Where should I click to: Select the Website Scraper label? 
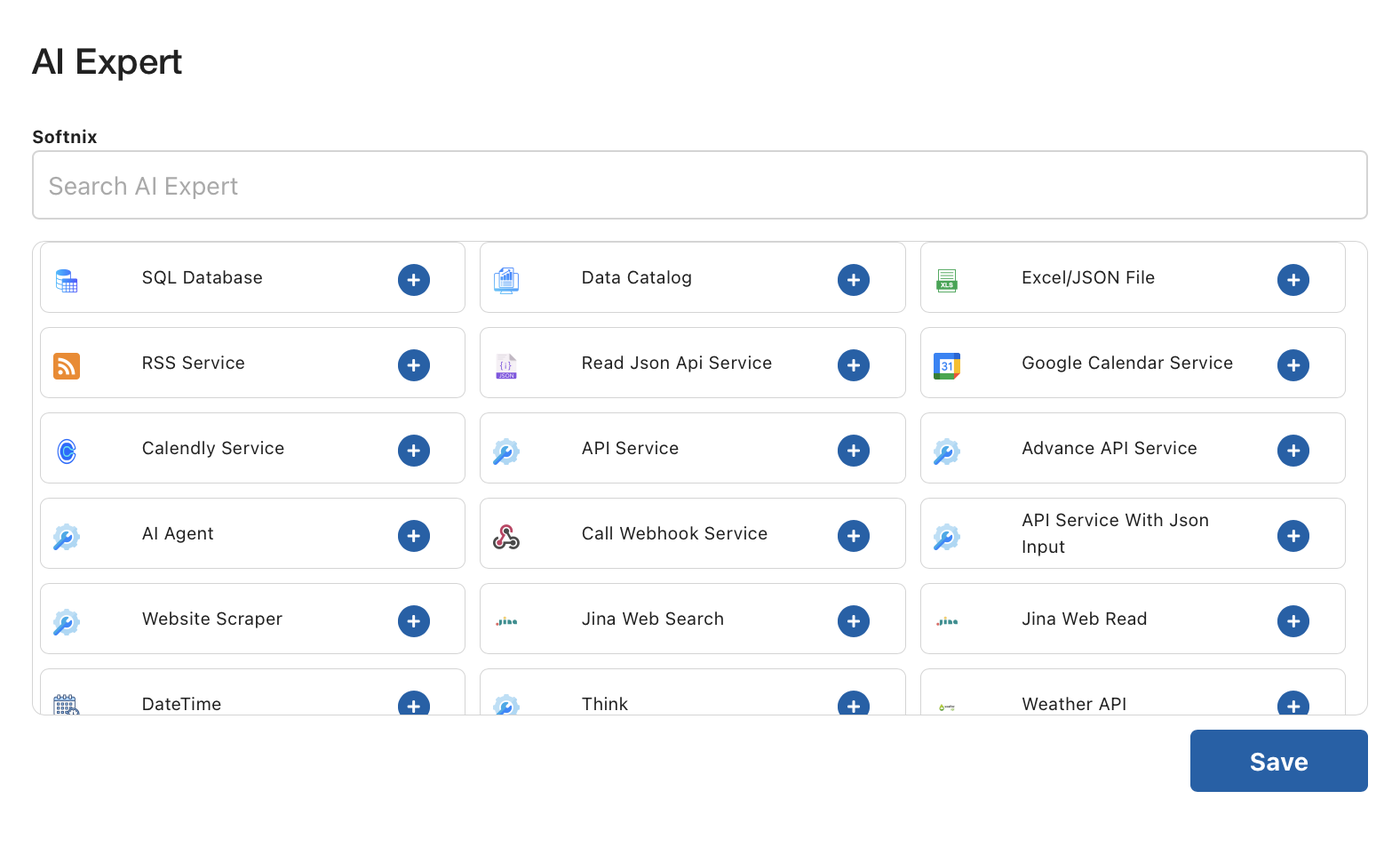(x=212, y=619)
